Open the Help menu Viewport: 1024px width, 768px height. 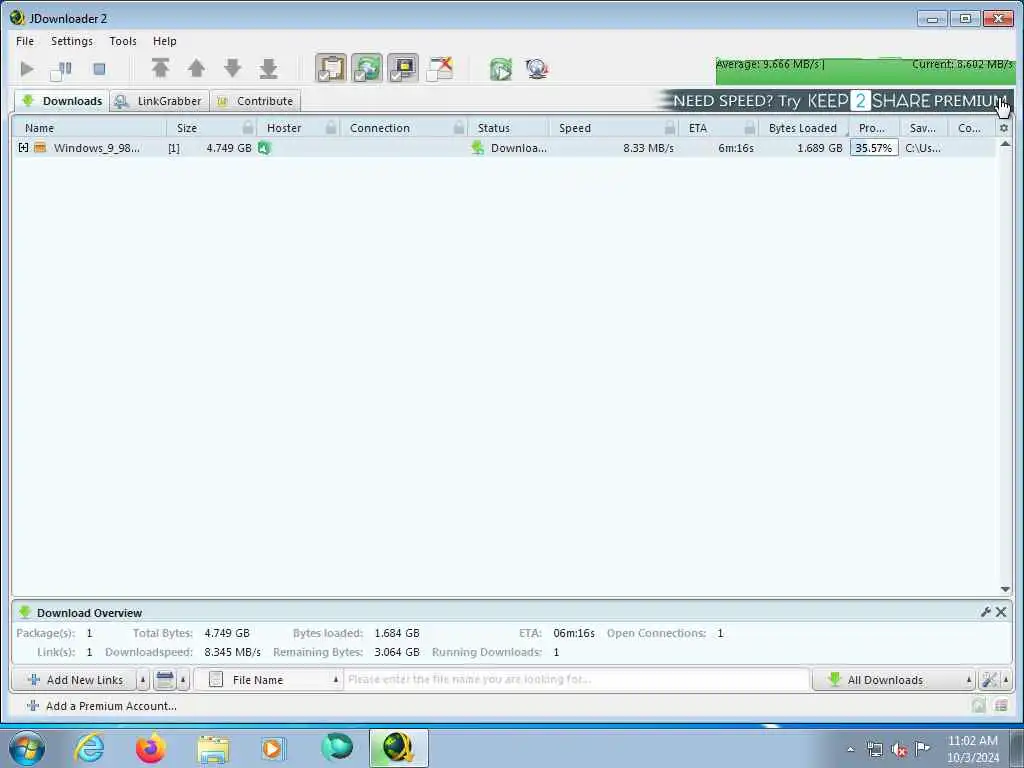pyautogui.click(x=165, y=40)
